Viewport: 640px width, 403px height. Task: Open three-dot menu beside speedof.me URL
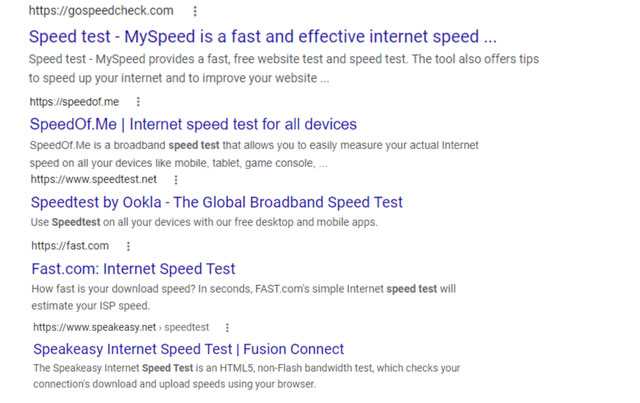click(138, 102)
